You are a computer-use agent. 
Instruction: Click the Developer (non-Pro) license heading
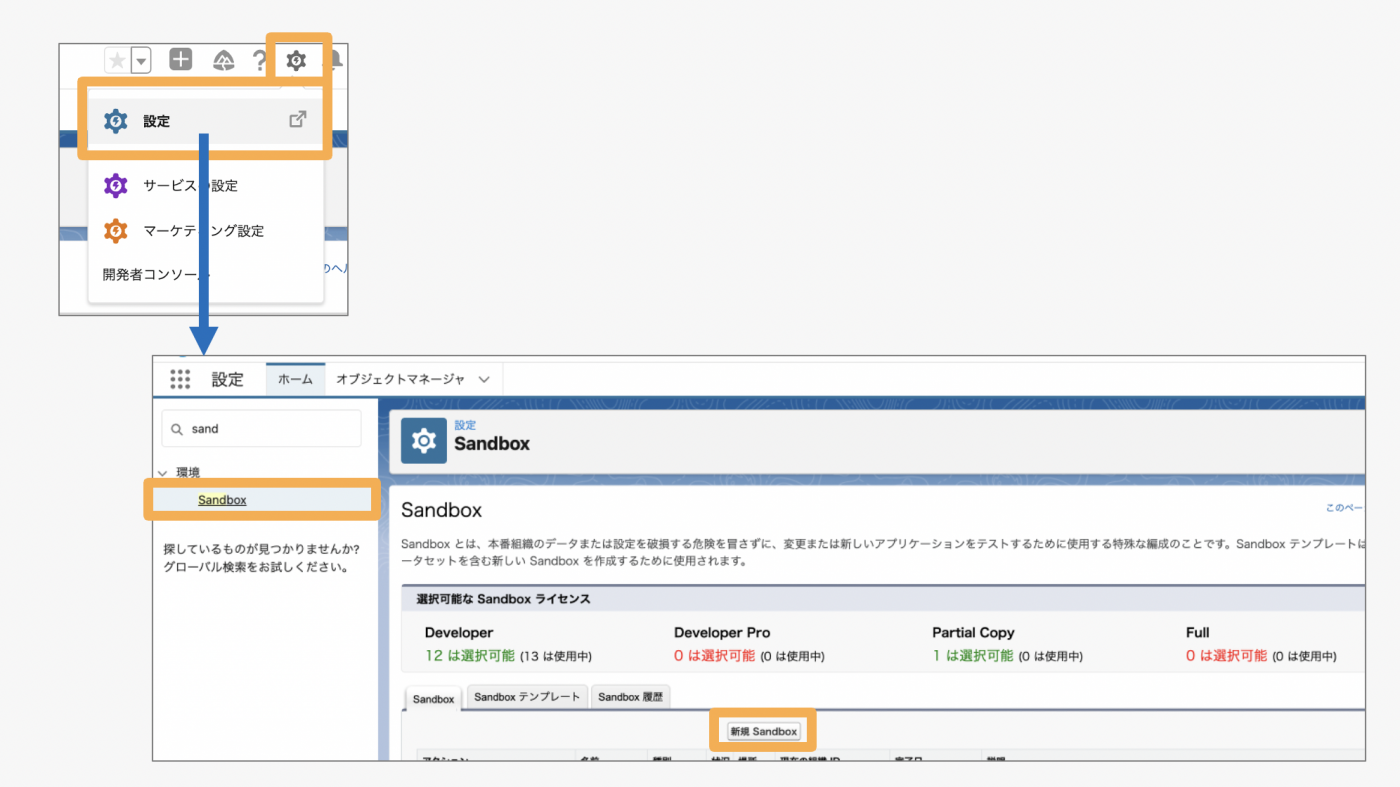click(x=459, y=633)
